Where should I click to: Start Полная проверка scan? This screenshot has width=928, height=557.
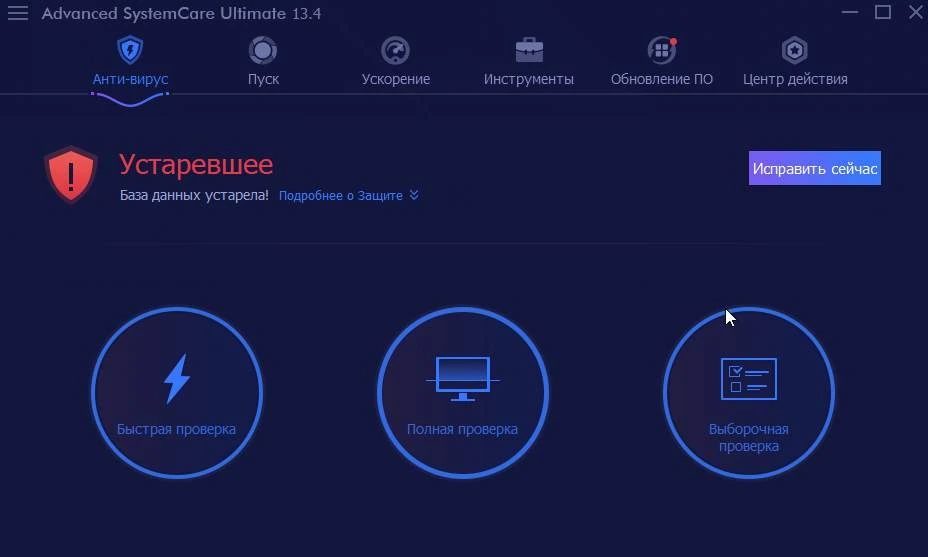463,392
